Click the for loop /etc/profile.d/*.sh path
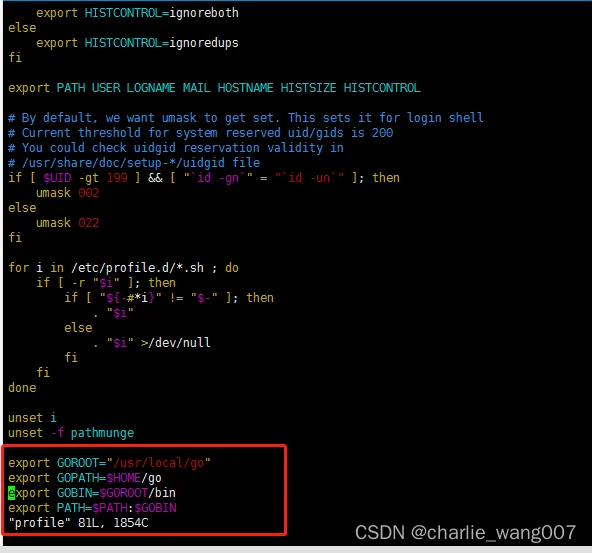This screenshot has height=553, width=592. (x=137, y=268)
